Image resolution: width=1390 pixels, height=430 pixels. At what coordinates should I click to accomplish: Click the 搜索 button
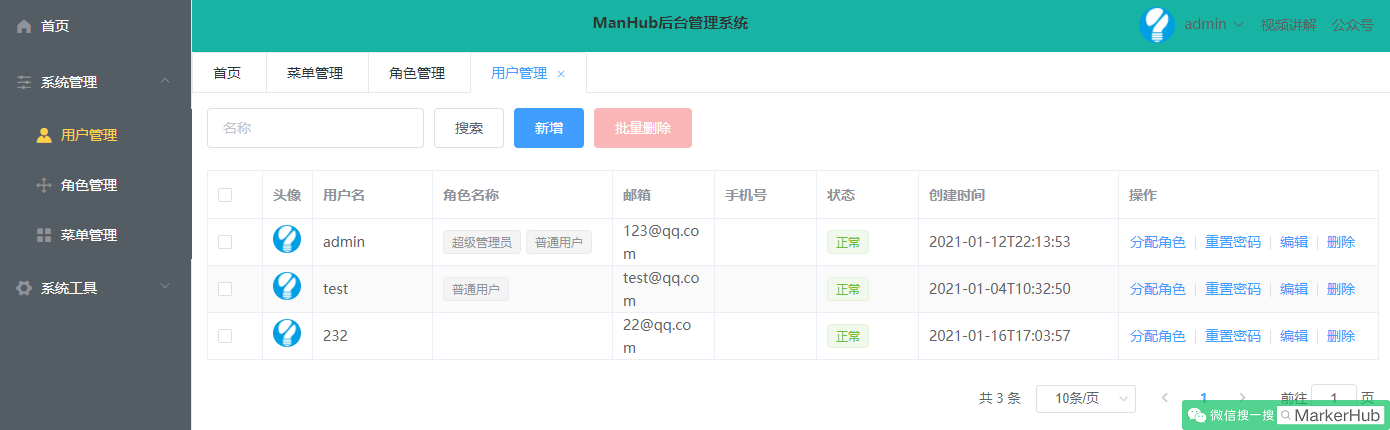(x=469, y=128)
